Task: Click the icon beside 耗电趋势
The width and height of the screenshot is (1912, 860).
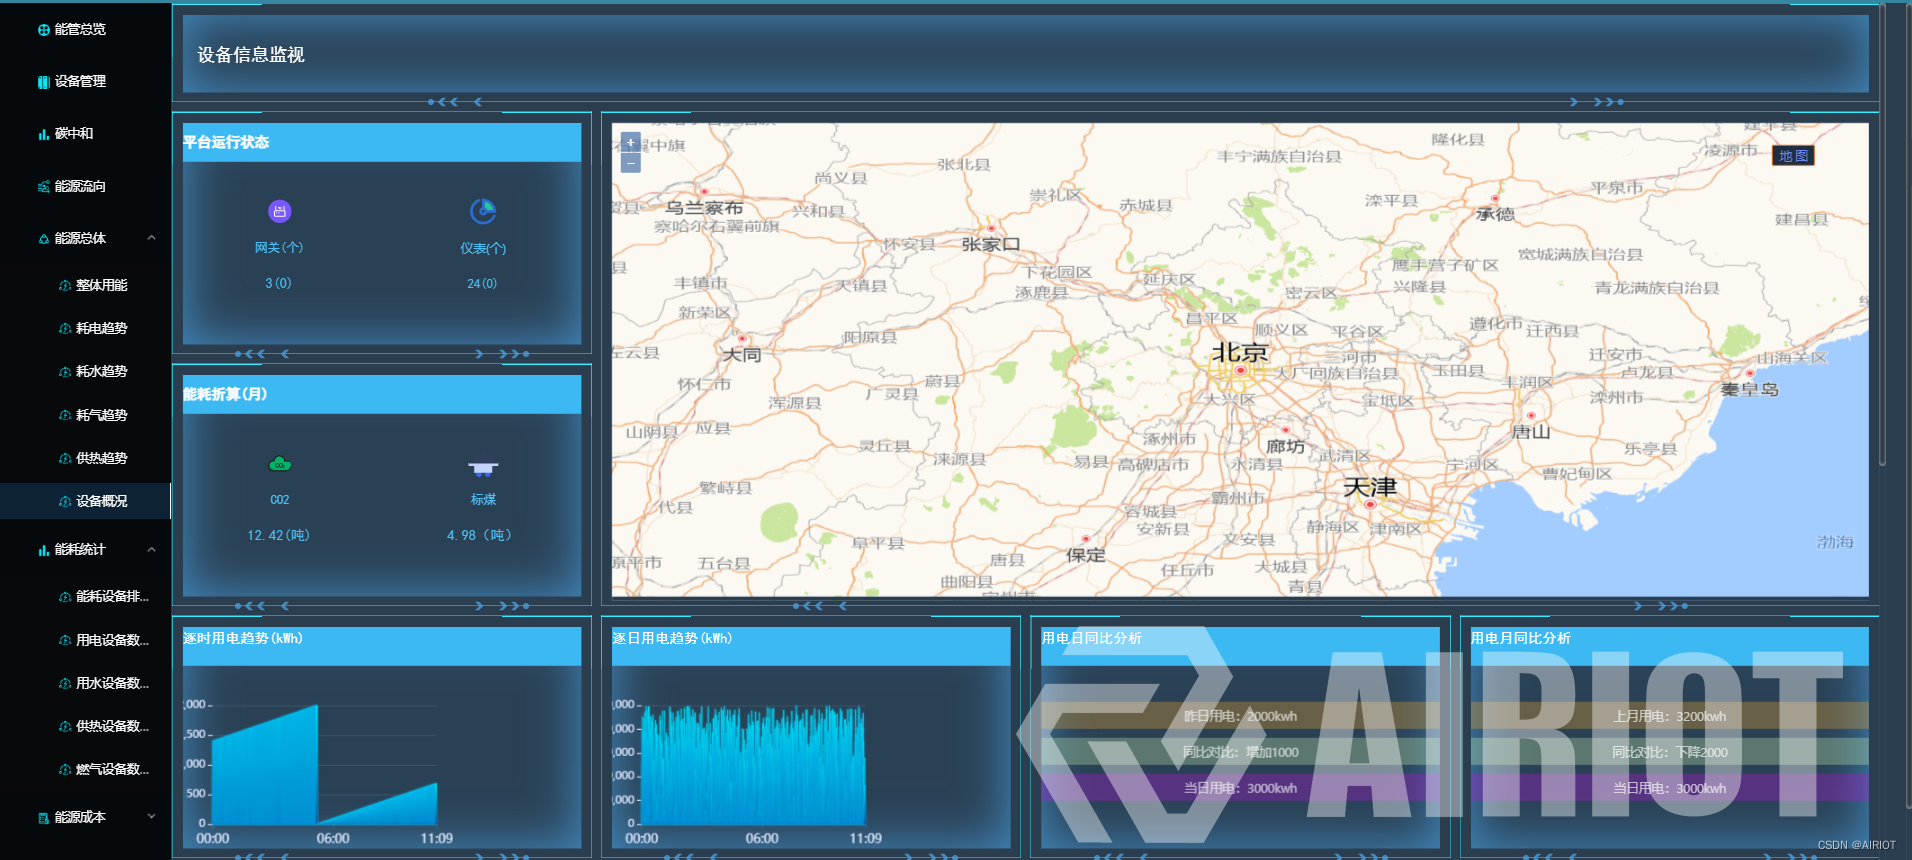Action: pyautogui.click(x=65, y=329)
